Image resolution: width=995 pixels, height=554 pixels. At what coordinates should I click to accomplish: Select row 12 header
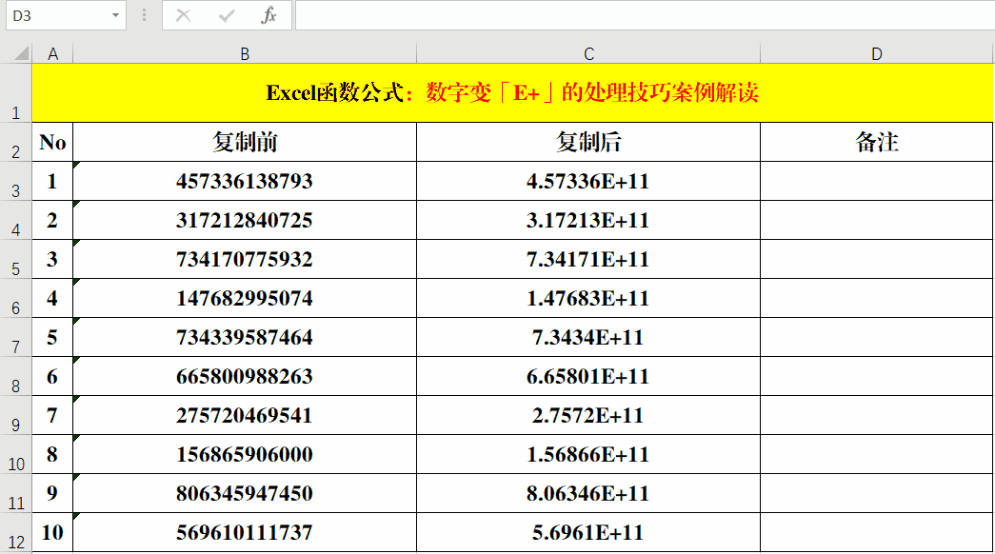(16, 532)
